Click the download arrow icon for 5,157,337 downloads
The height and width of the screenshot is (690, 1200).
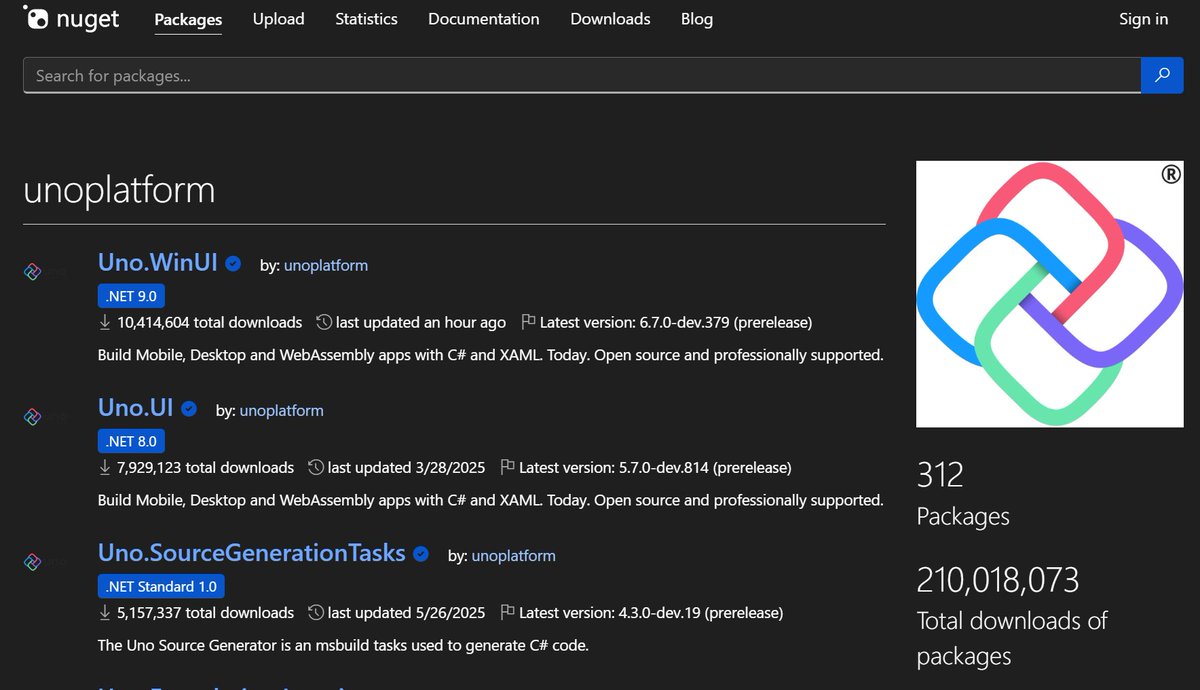pos(105,612)
